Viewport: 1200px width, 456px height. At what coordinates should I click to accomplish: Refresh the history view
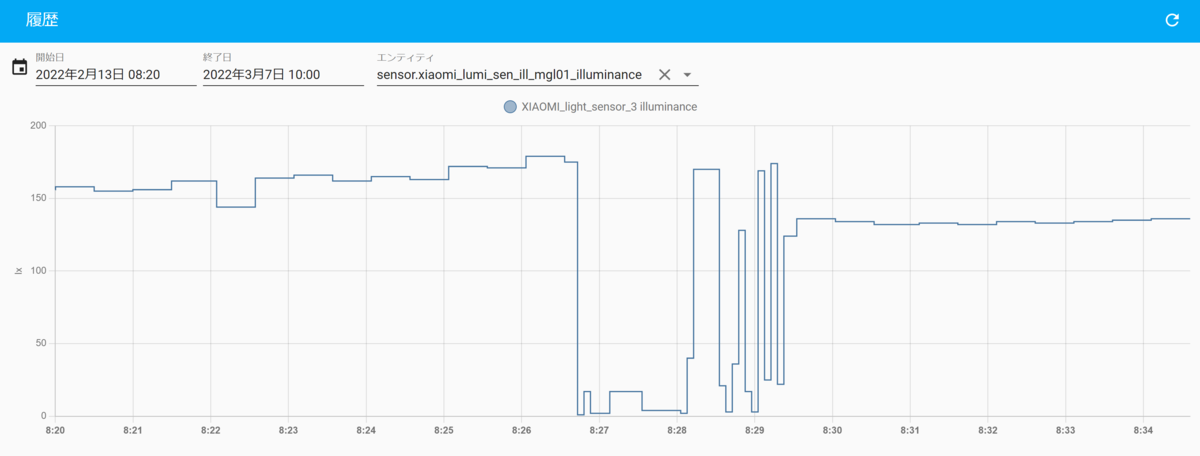click(x=1172, y=20)
